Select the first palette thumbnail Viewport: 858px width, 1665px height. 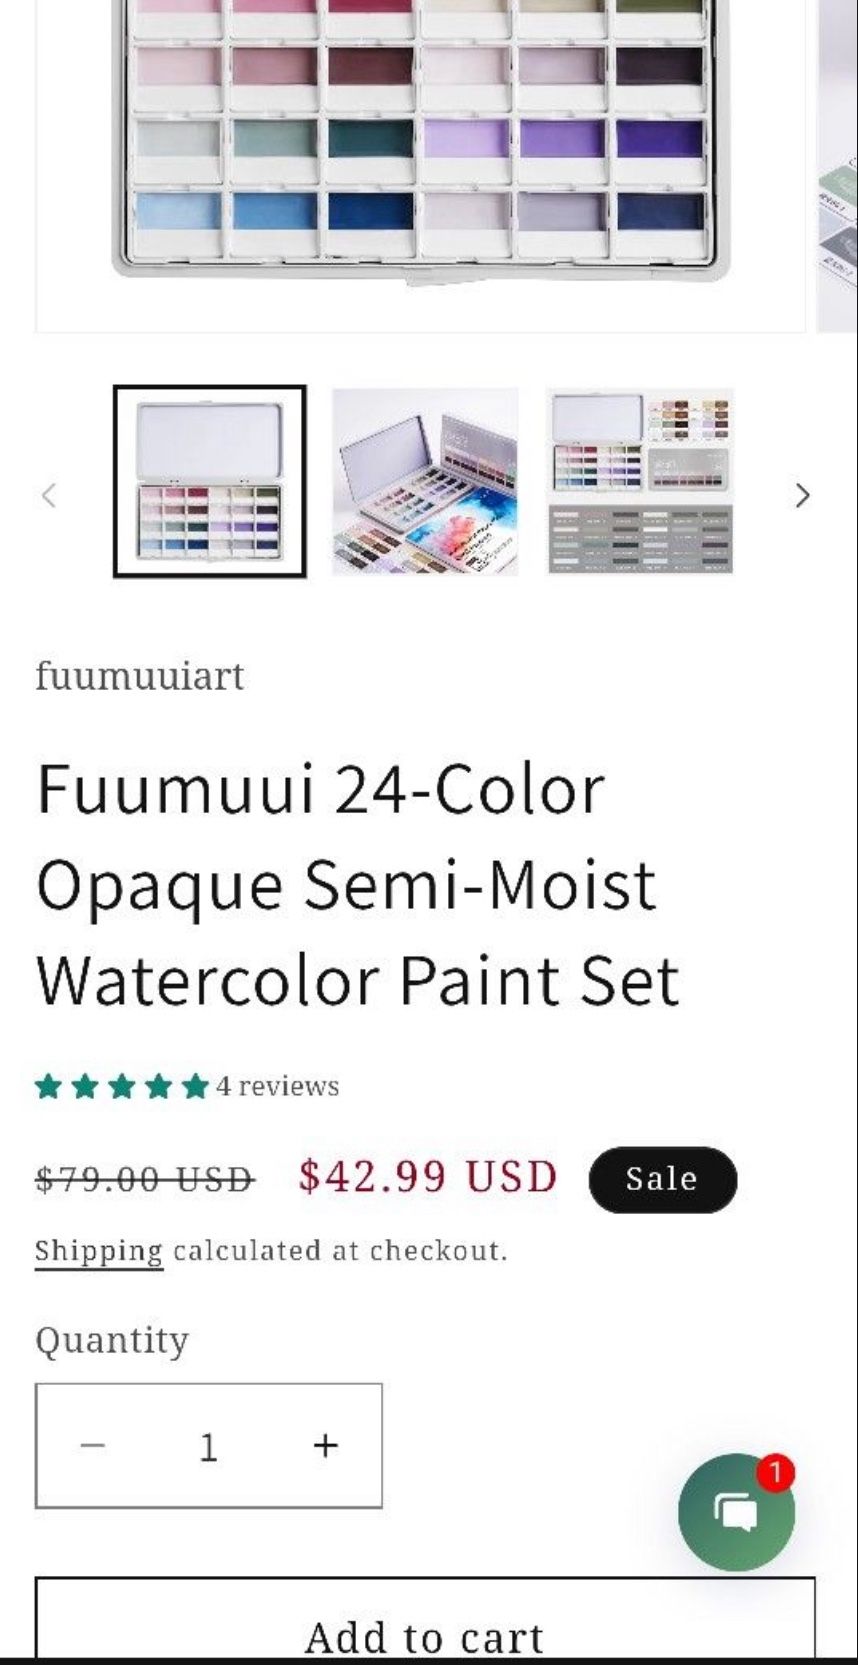coord(210,481)
